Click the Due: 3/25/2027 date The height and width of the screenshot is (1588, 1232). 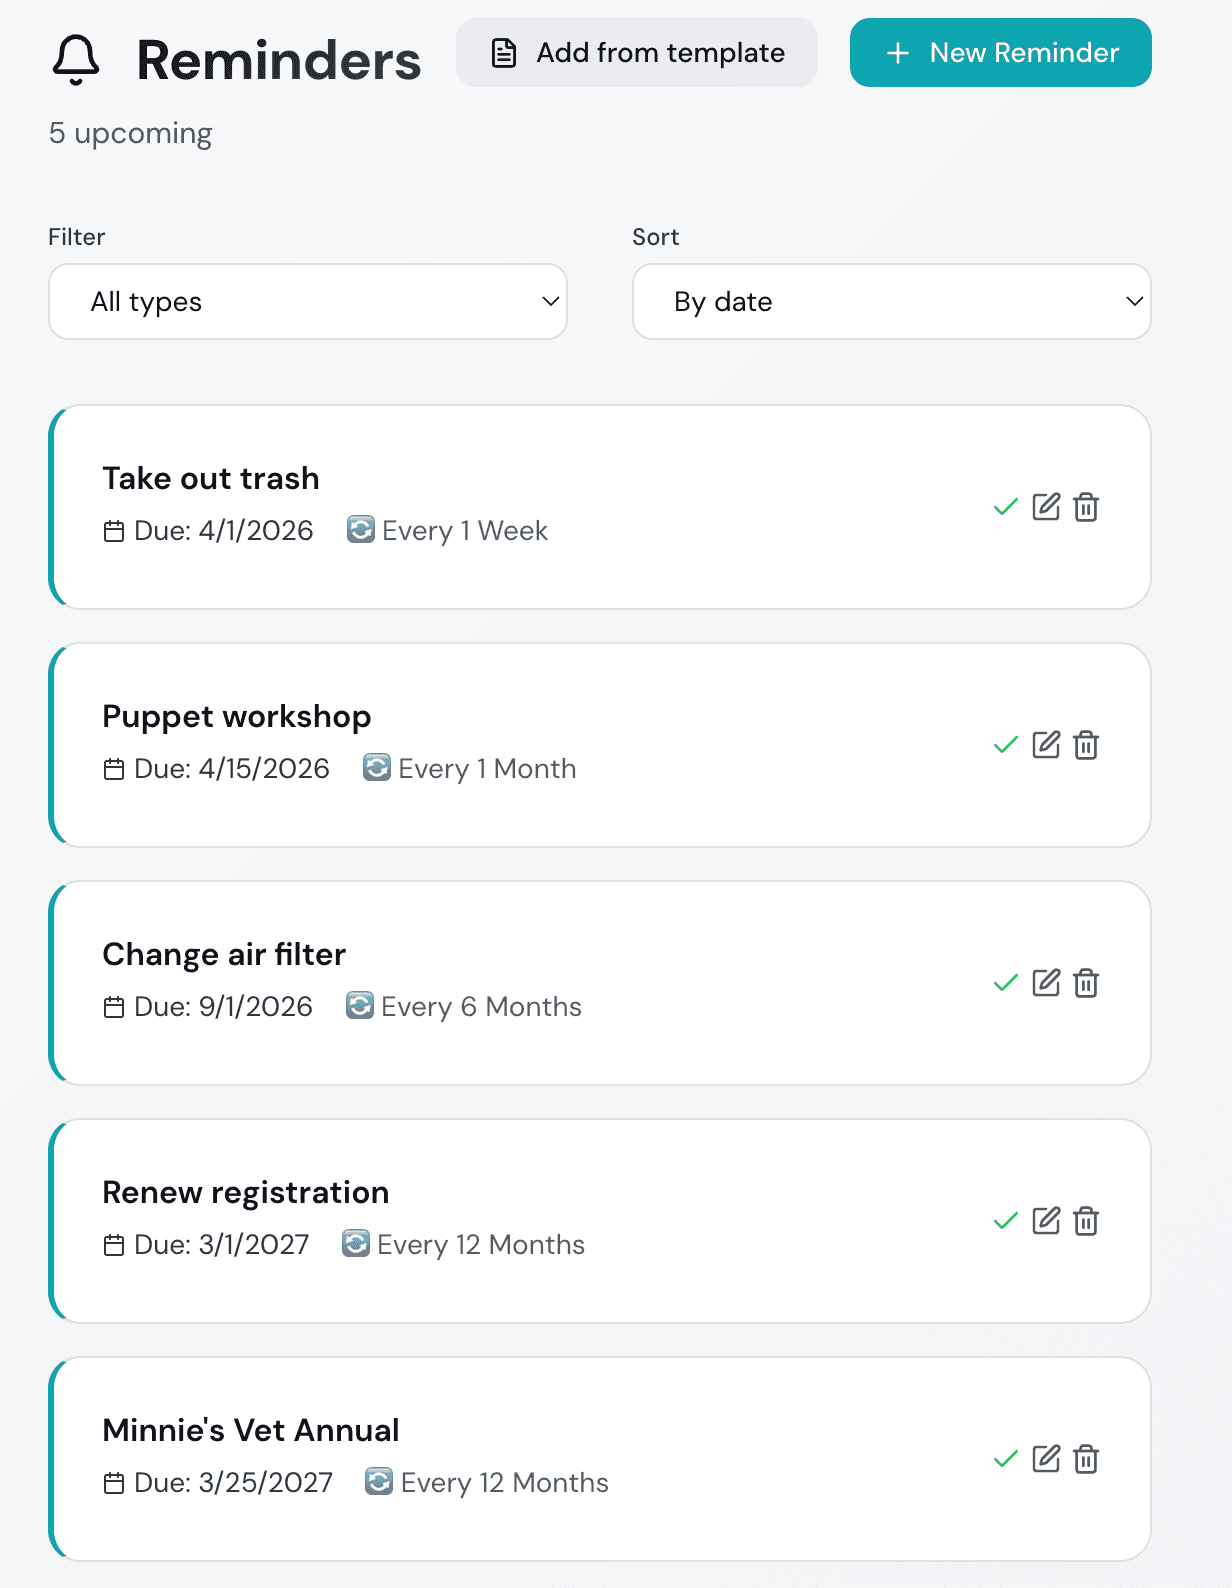(234, 1483)
